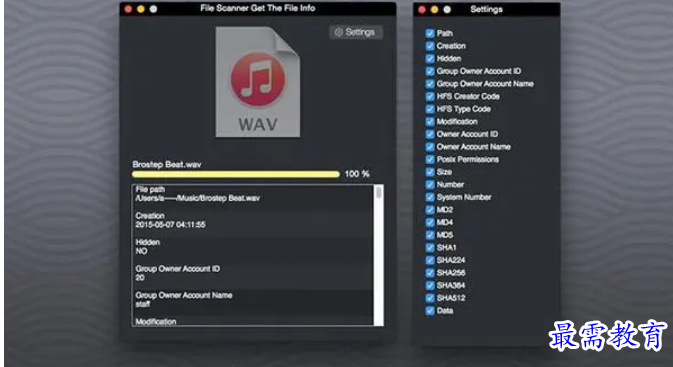The image size is (673, 367).
Task: Zoom the File Scanner window
Action: (x=153, y=9)
